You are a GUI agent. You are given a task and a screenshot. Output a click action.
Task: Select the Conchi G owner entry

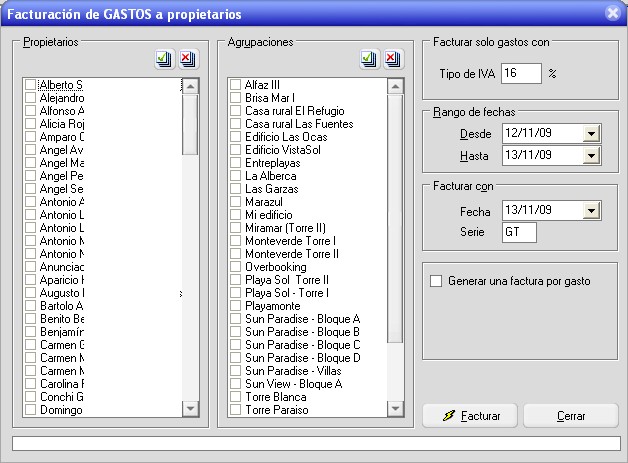point(62,397)
